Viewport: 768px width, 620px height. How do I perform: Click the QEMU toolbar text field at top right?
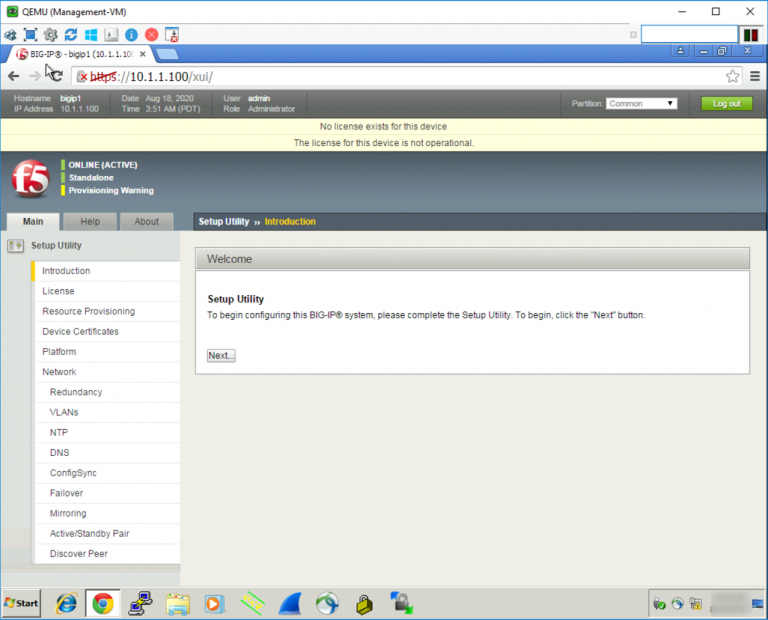coord(689,34)
